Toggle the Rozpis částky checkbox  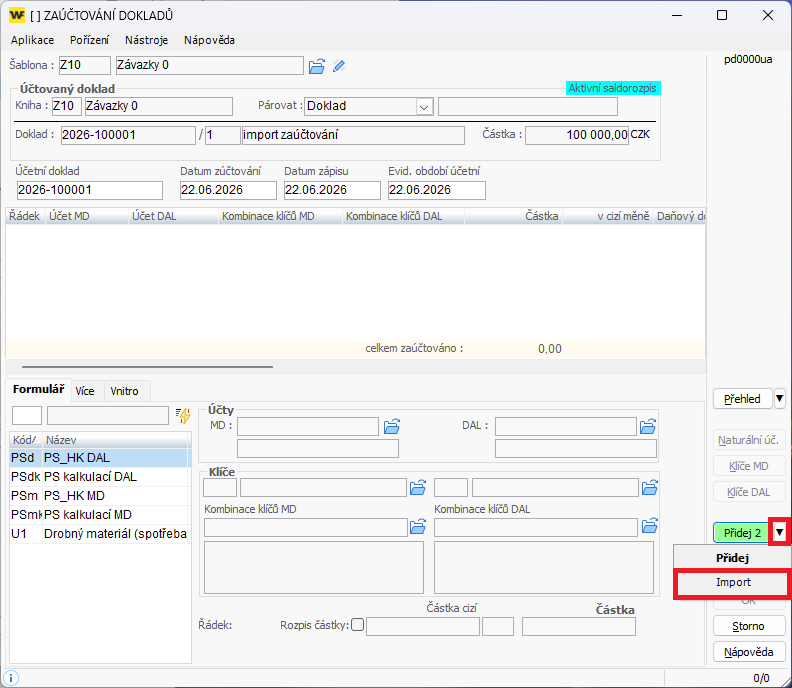pyautogui.click(x=358, y=625)
